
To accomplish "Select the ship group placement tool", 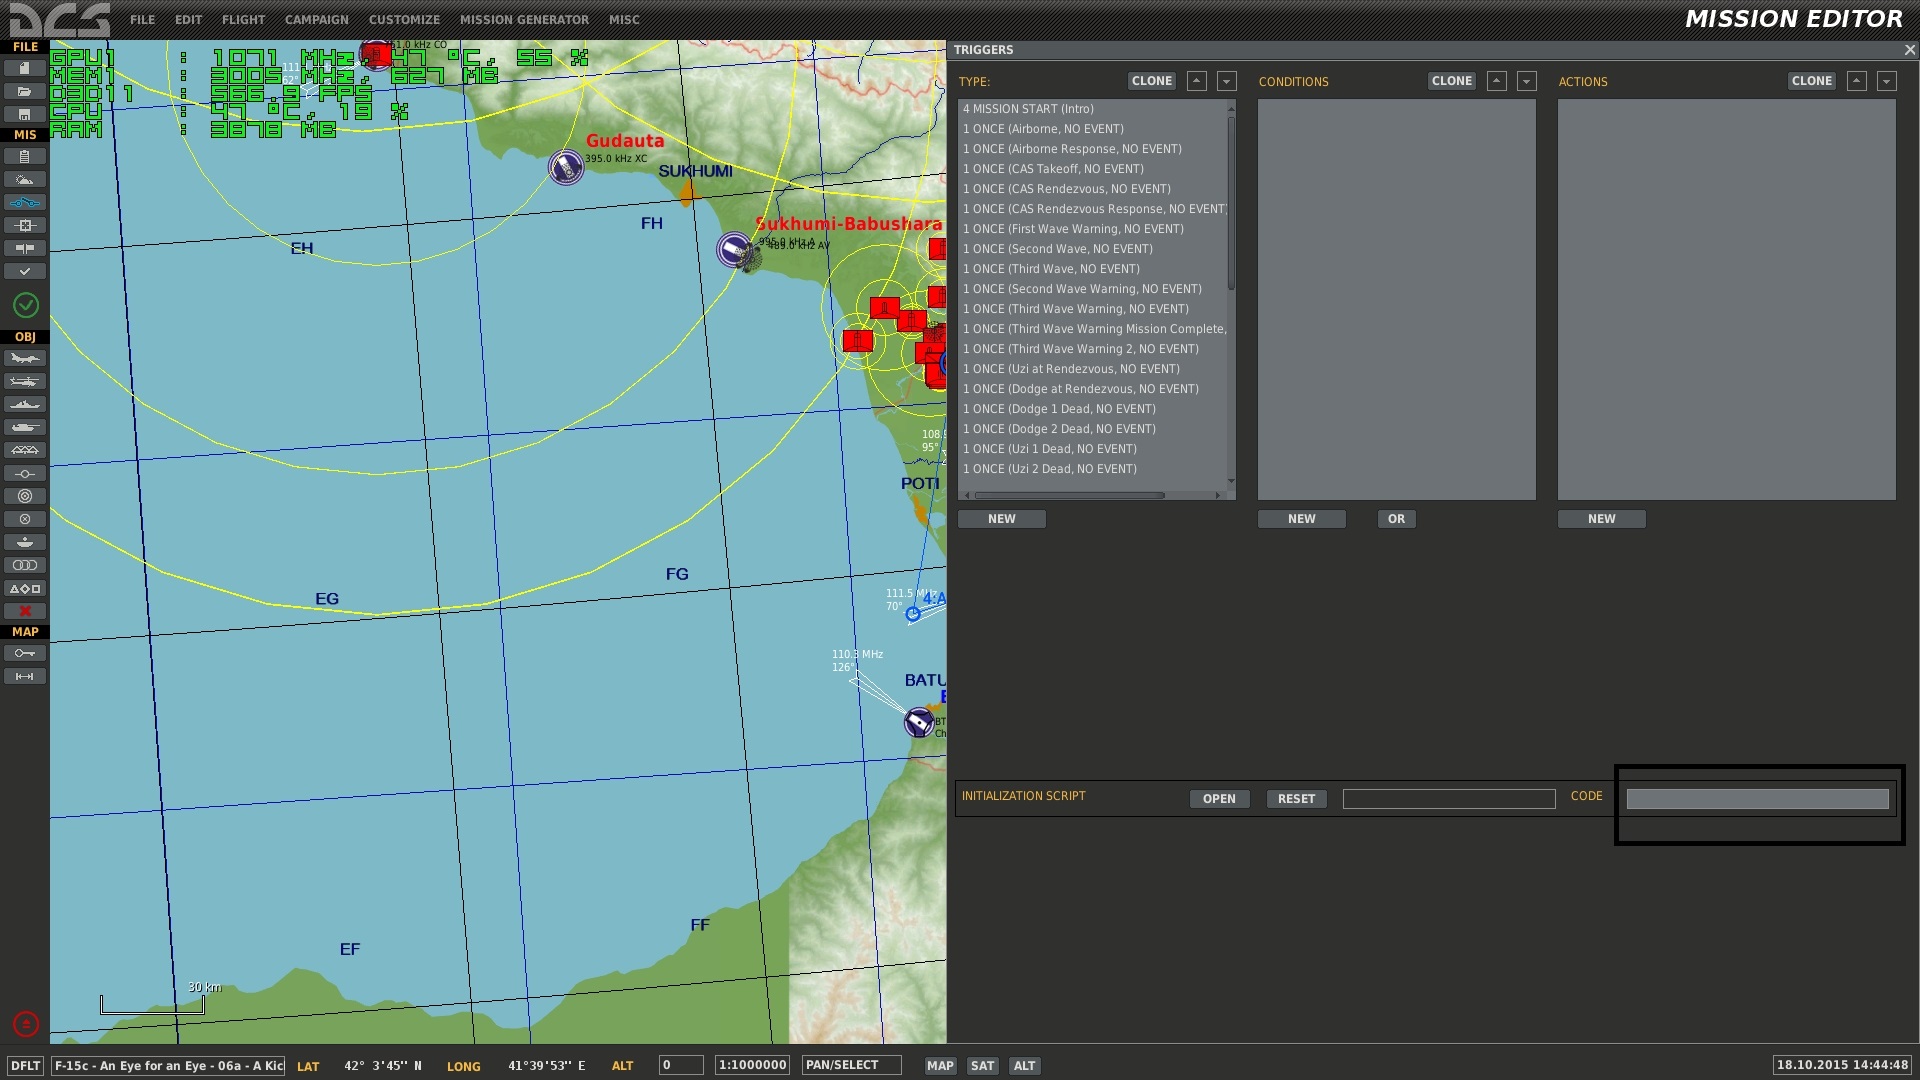I will 25,404.
